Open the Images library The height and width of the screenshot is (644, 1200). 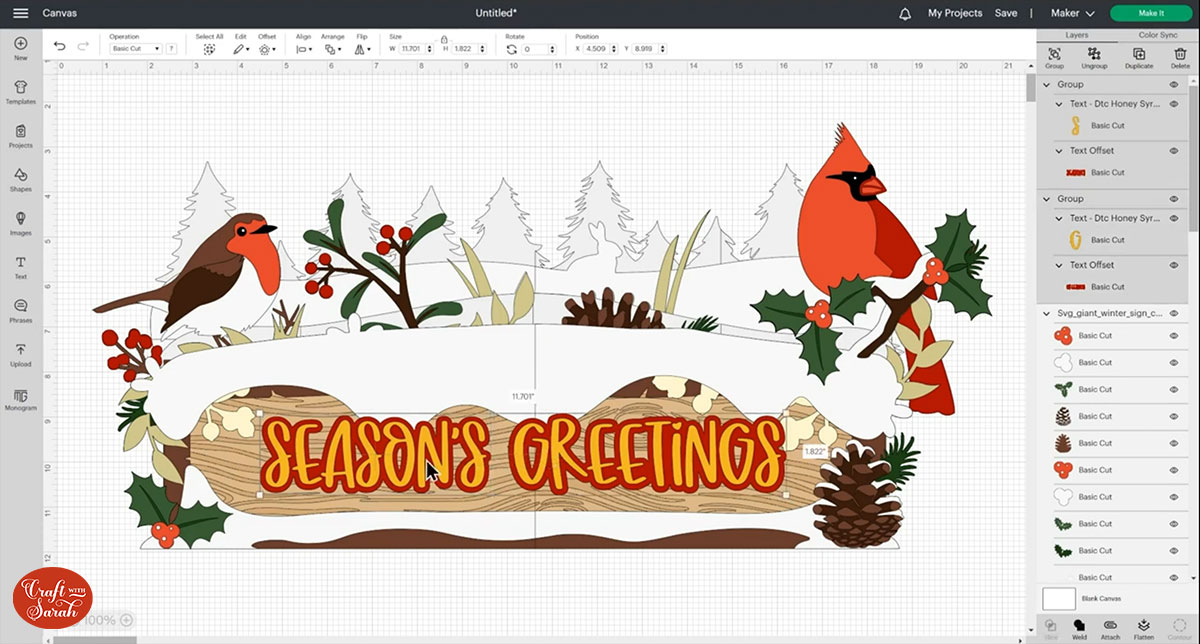20,223
